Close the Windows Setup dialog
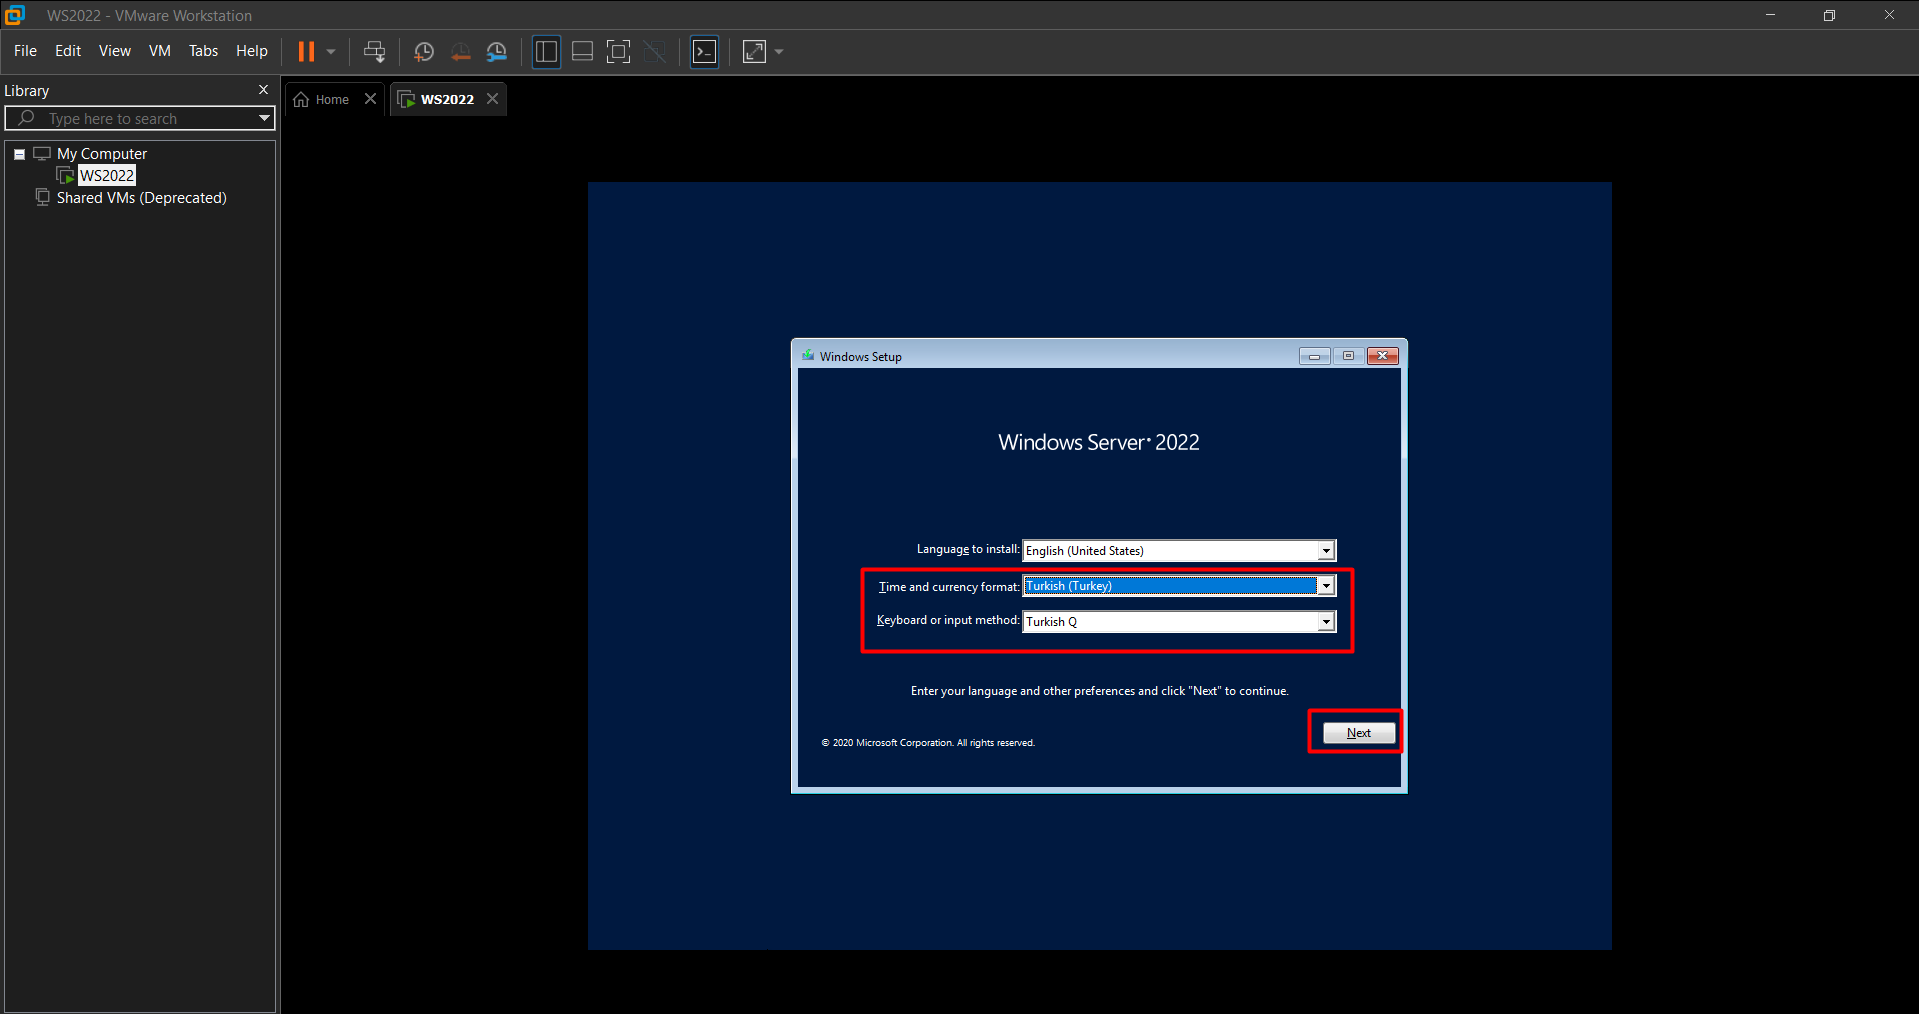This screenshot has height=1014, width=1919. pos(1383,356)
